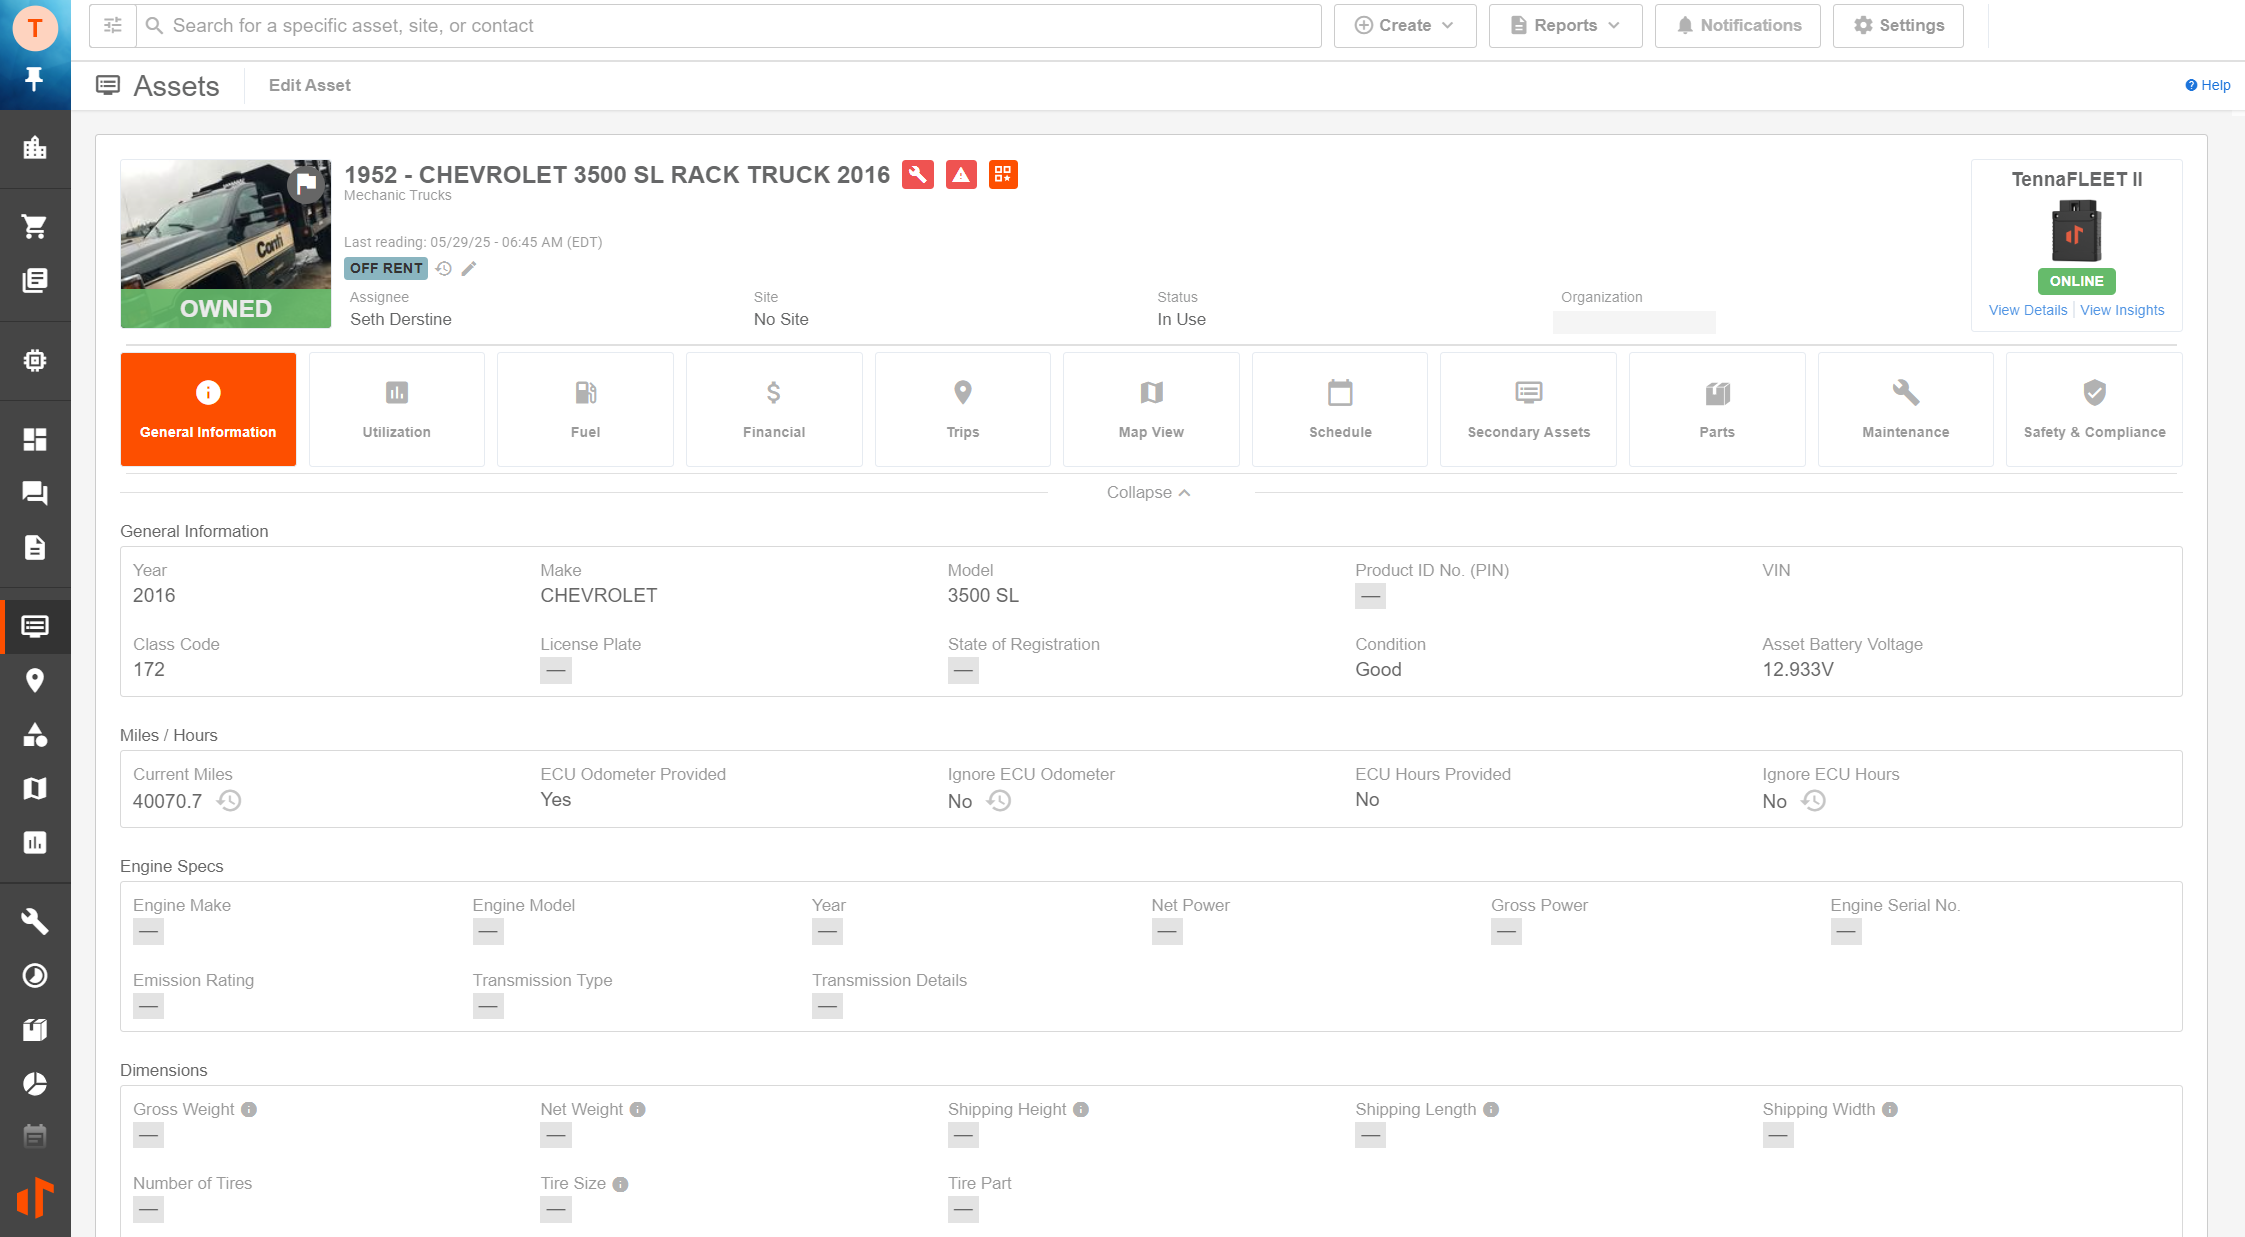The image size is (2245, 1237).
Task: Click the Gross Weight info icon
Action: click(x=249, y=1109)
